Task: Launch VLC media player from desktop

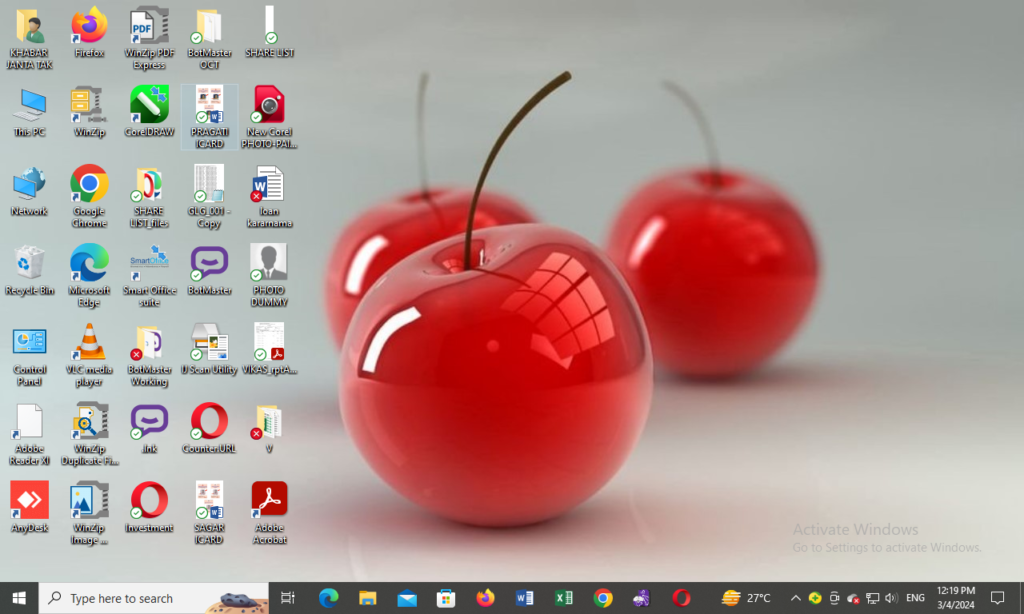Action: click(89, 343)
